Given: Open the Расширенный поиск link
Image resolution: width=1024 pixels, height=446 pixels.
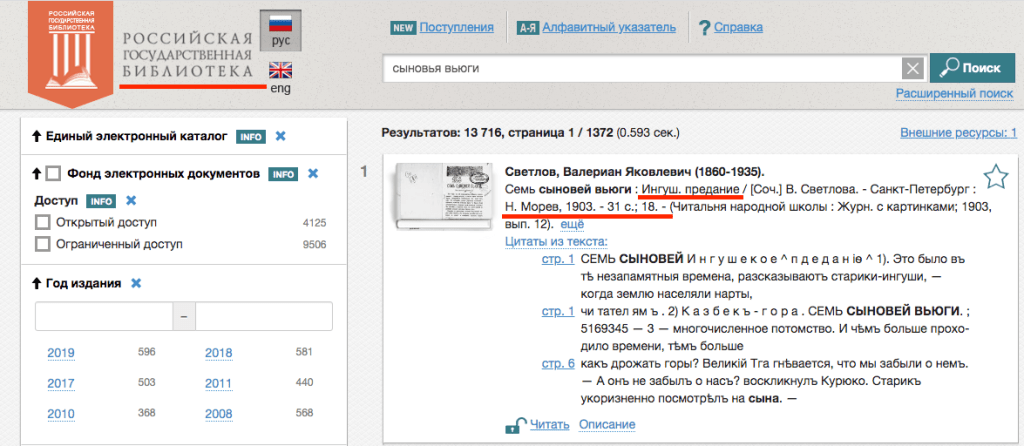Looking at the screenshot, I should point(954,94).
